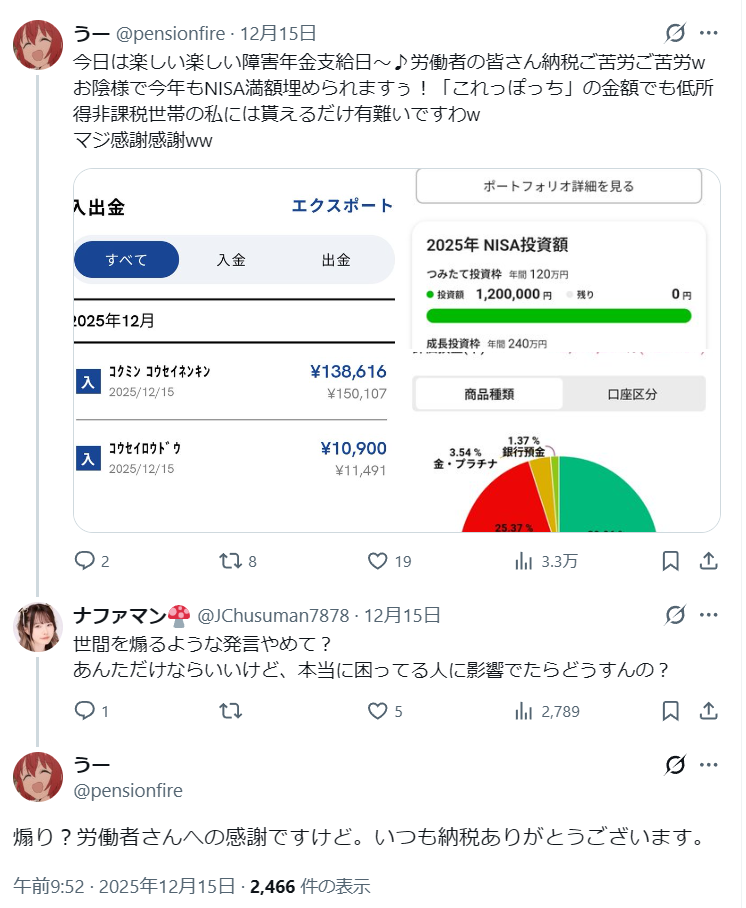
Task: Select the すべて tab in the image
Action: (x=127, y=260)
